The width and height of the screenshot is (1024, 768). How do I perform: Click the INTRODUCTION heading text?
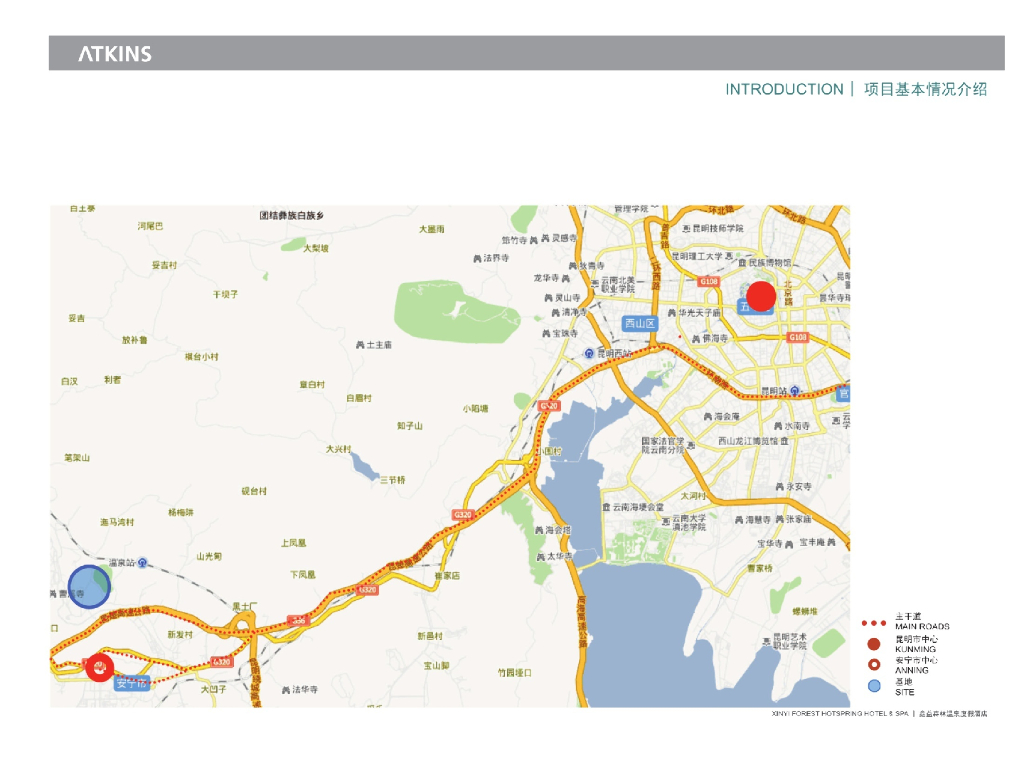tap(784, 89)
